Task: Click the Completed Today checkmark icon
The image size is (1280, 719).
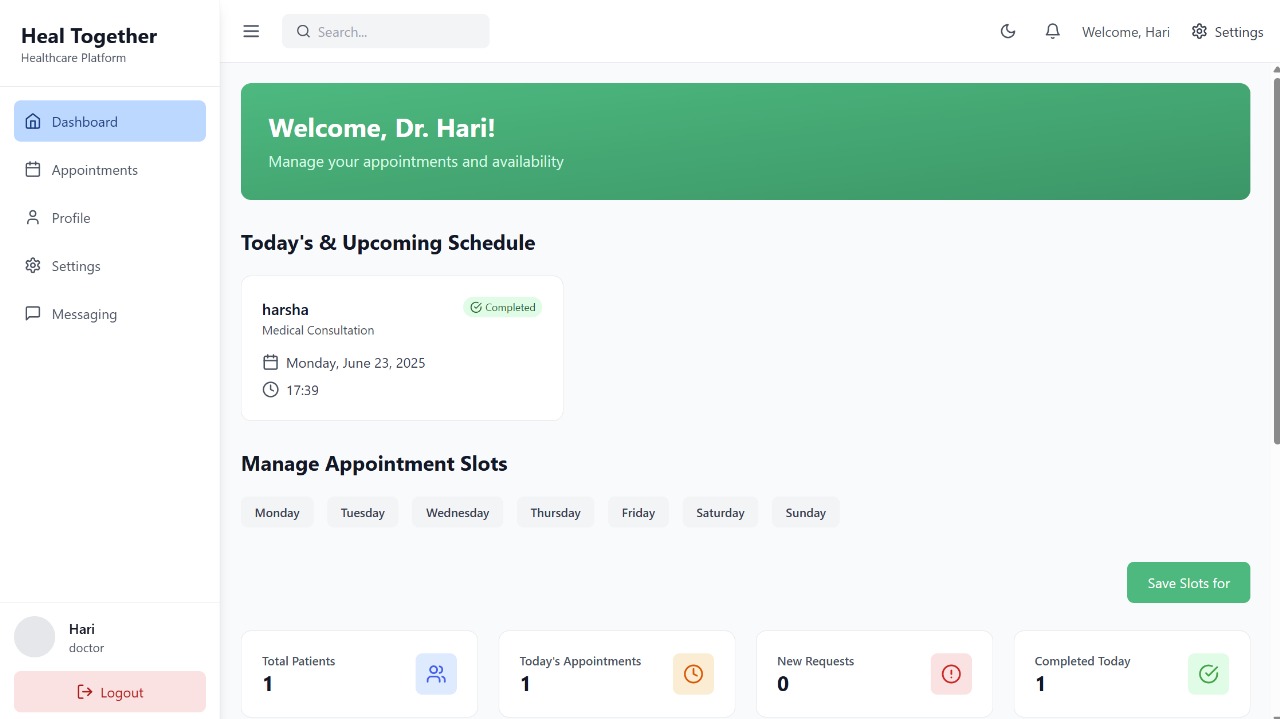Action: tap(1208, 674)
